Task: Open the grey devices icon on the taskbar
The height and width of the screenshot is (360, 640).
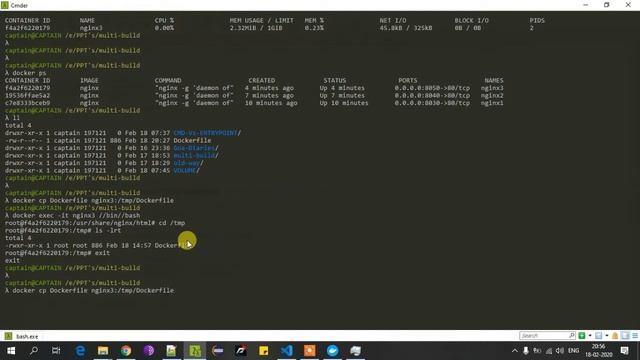Action: tap(356, 351)
